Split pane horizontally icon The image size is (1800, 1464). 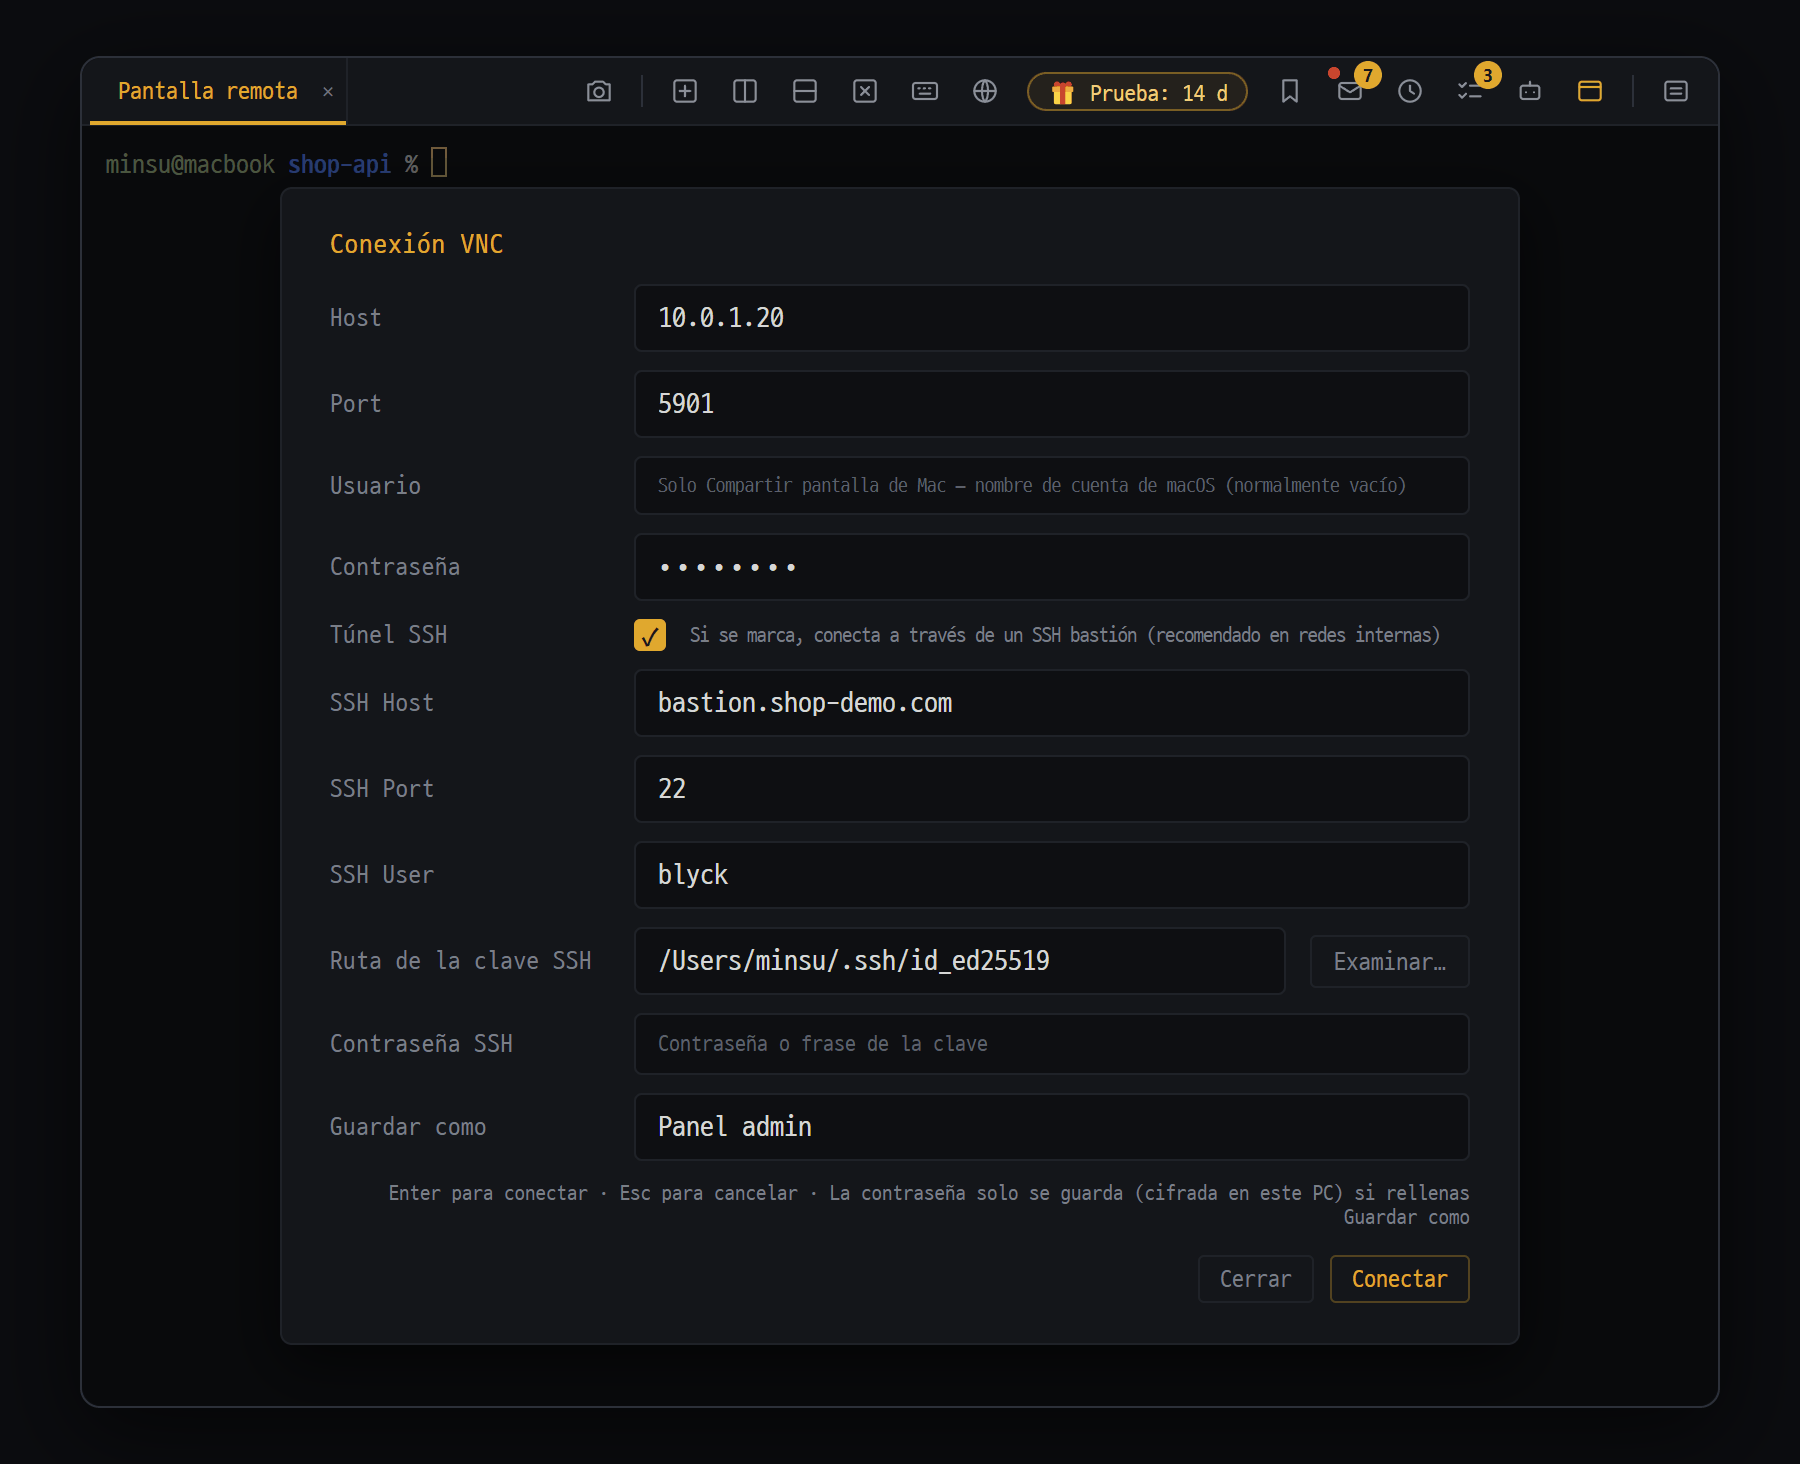tap(805, 92)
